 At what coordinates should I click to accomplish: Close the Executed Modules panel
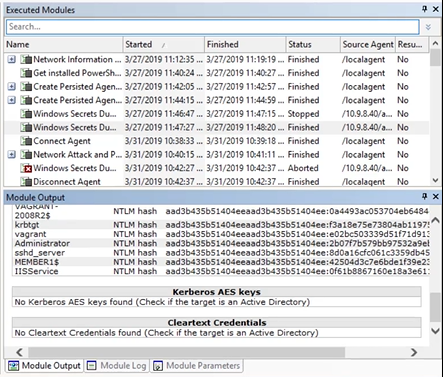click(435, 9)
